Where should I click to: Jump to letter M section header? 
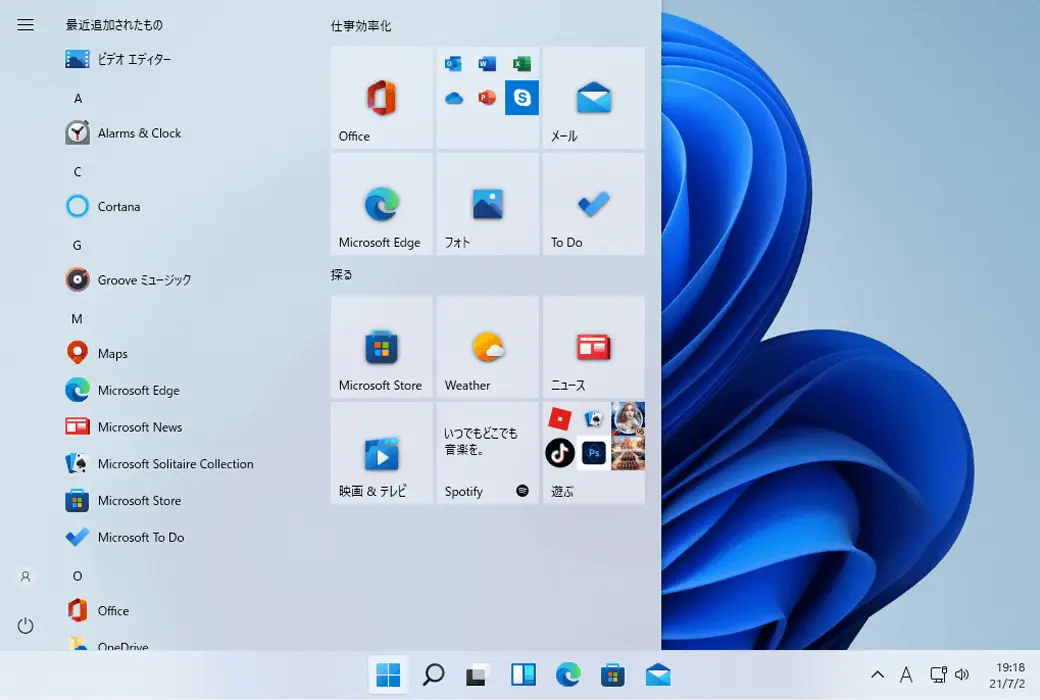click(77, 318)
